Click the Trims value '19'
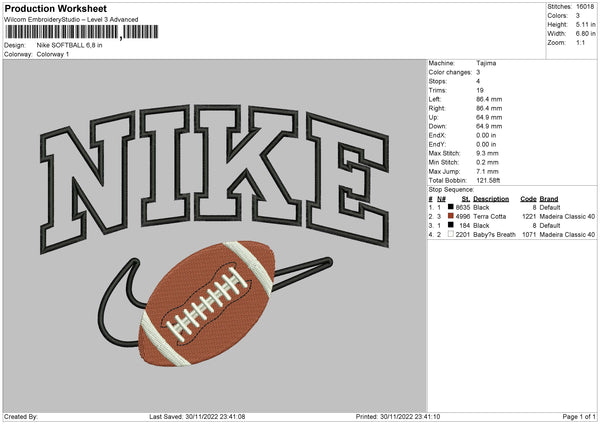The width and height of the screenshot is (600, 424). tap(480, 90)
